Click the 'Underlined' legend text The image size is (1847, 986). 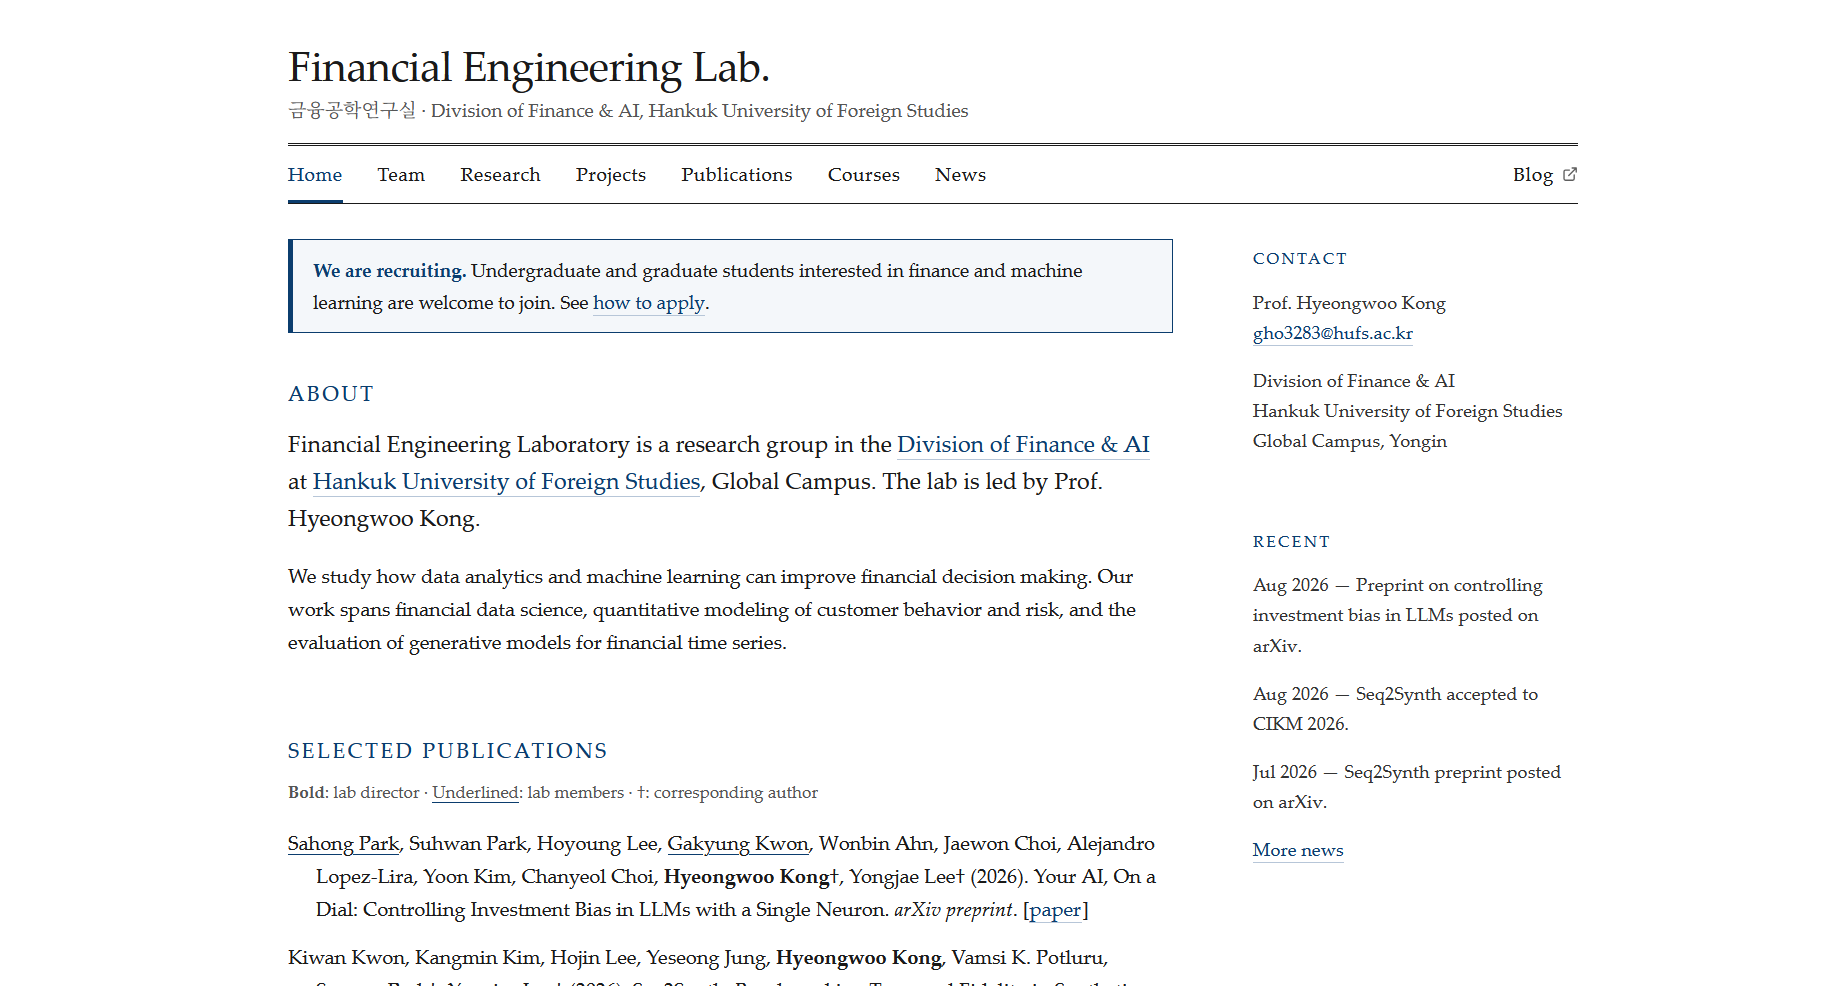pos(475,793)
